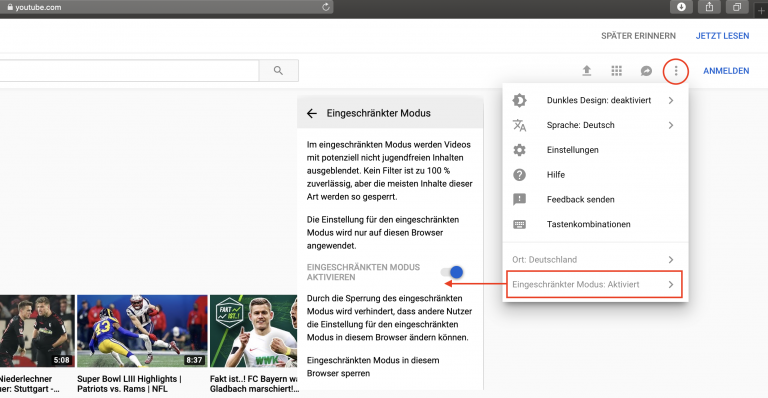The height and width of the screenshot is (398, 768).
Task: Click JETZT LESEN button
Action: click(x=722, y=36)
